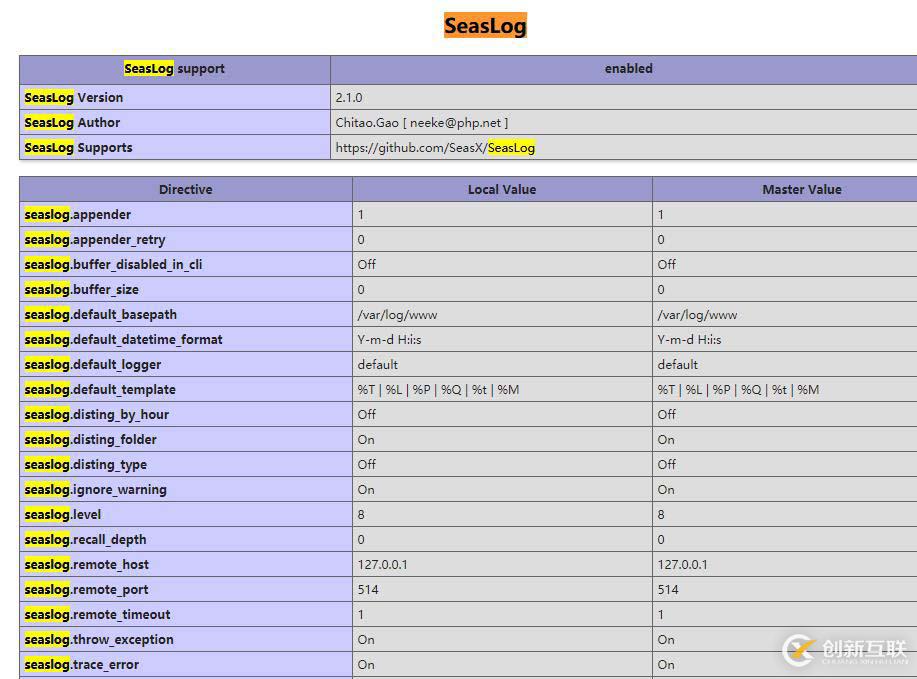Select the seaslog.buffer_disabled_in_cli directive
Screen dimensions: 917x679
[x=113, y=265]
